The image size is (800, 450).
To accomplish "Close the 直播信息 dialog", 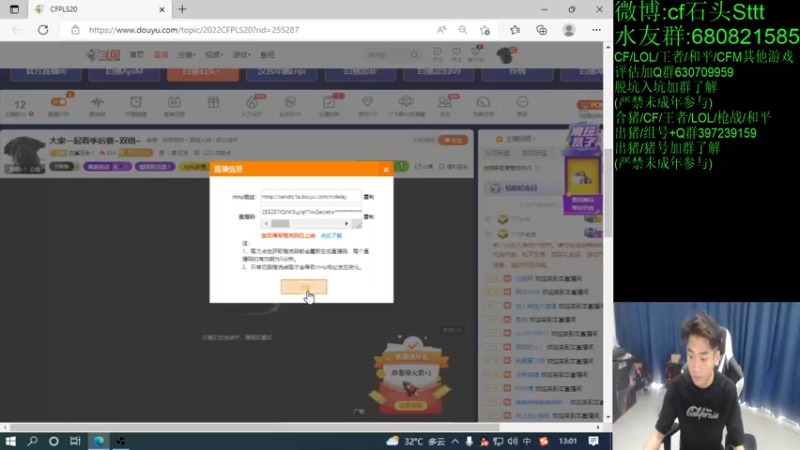I will coord(386,169).
